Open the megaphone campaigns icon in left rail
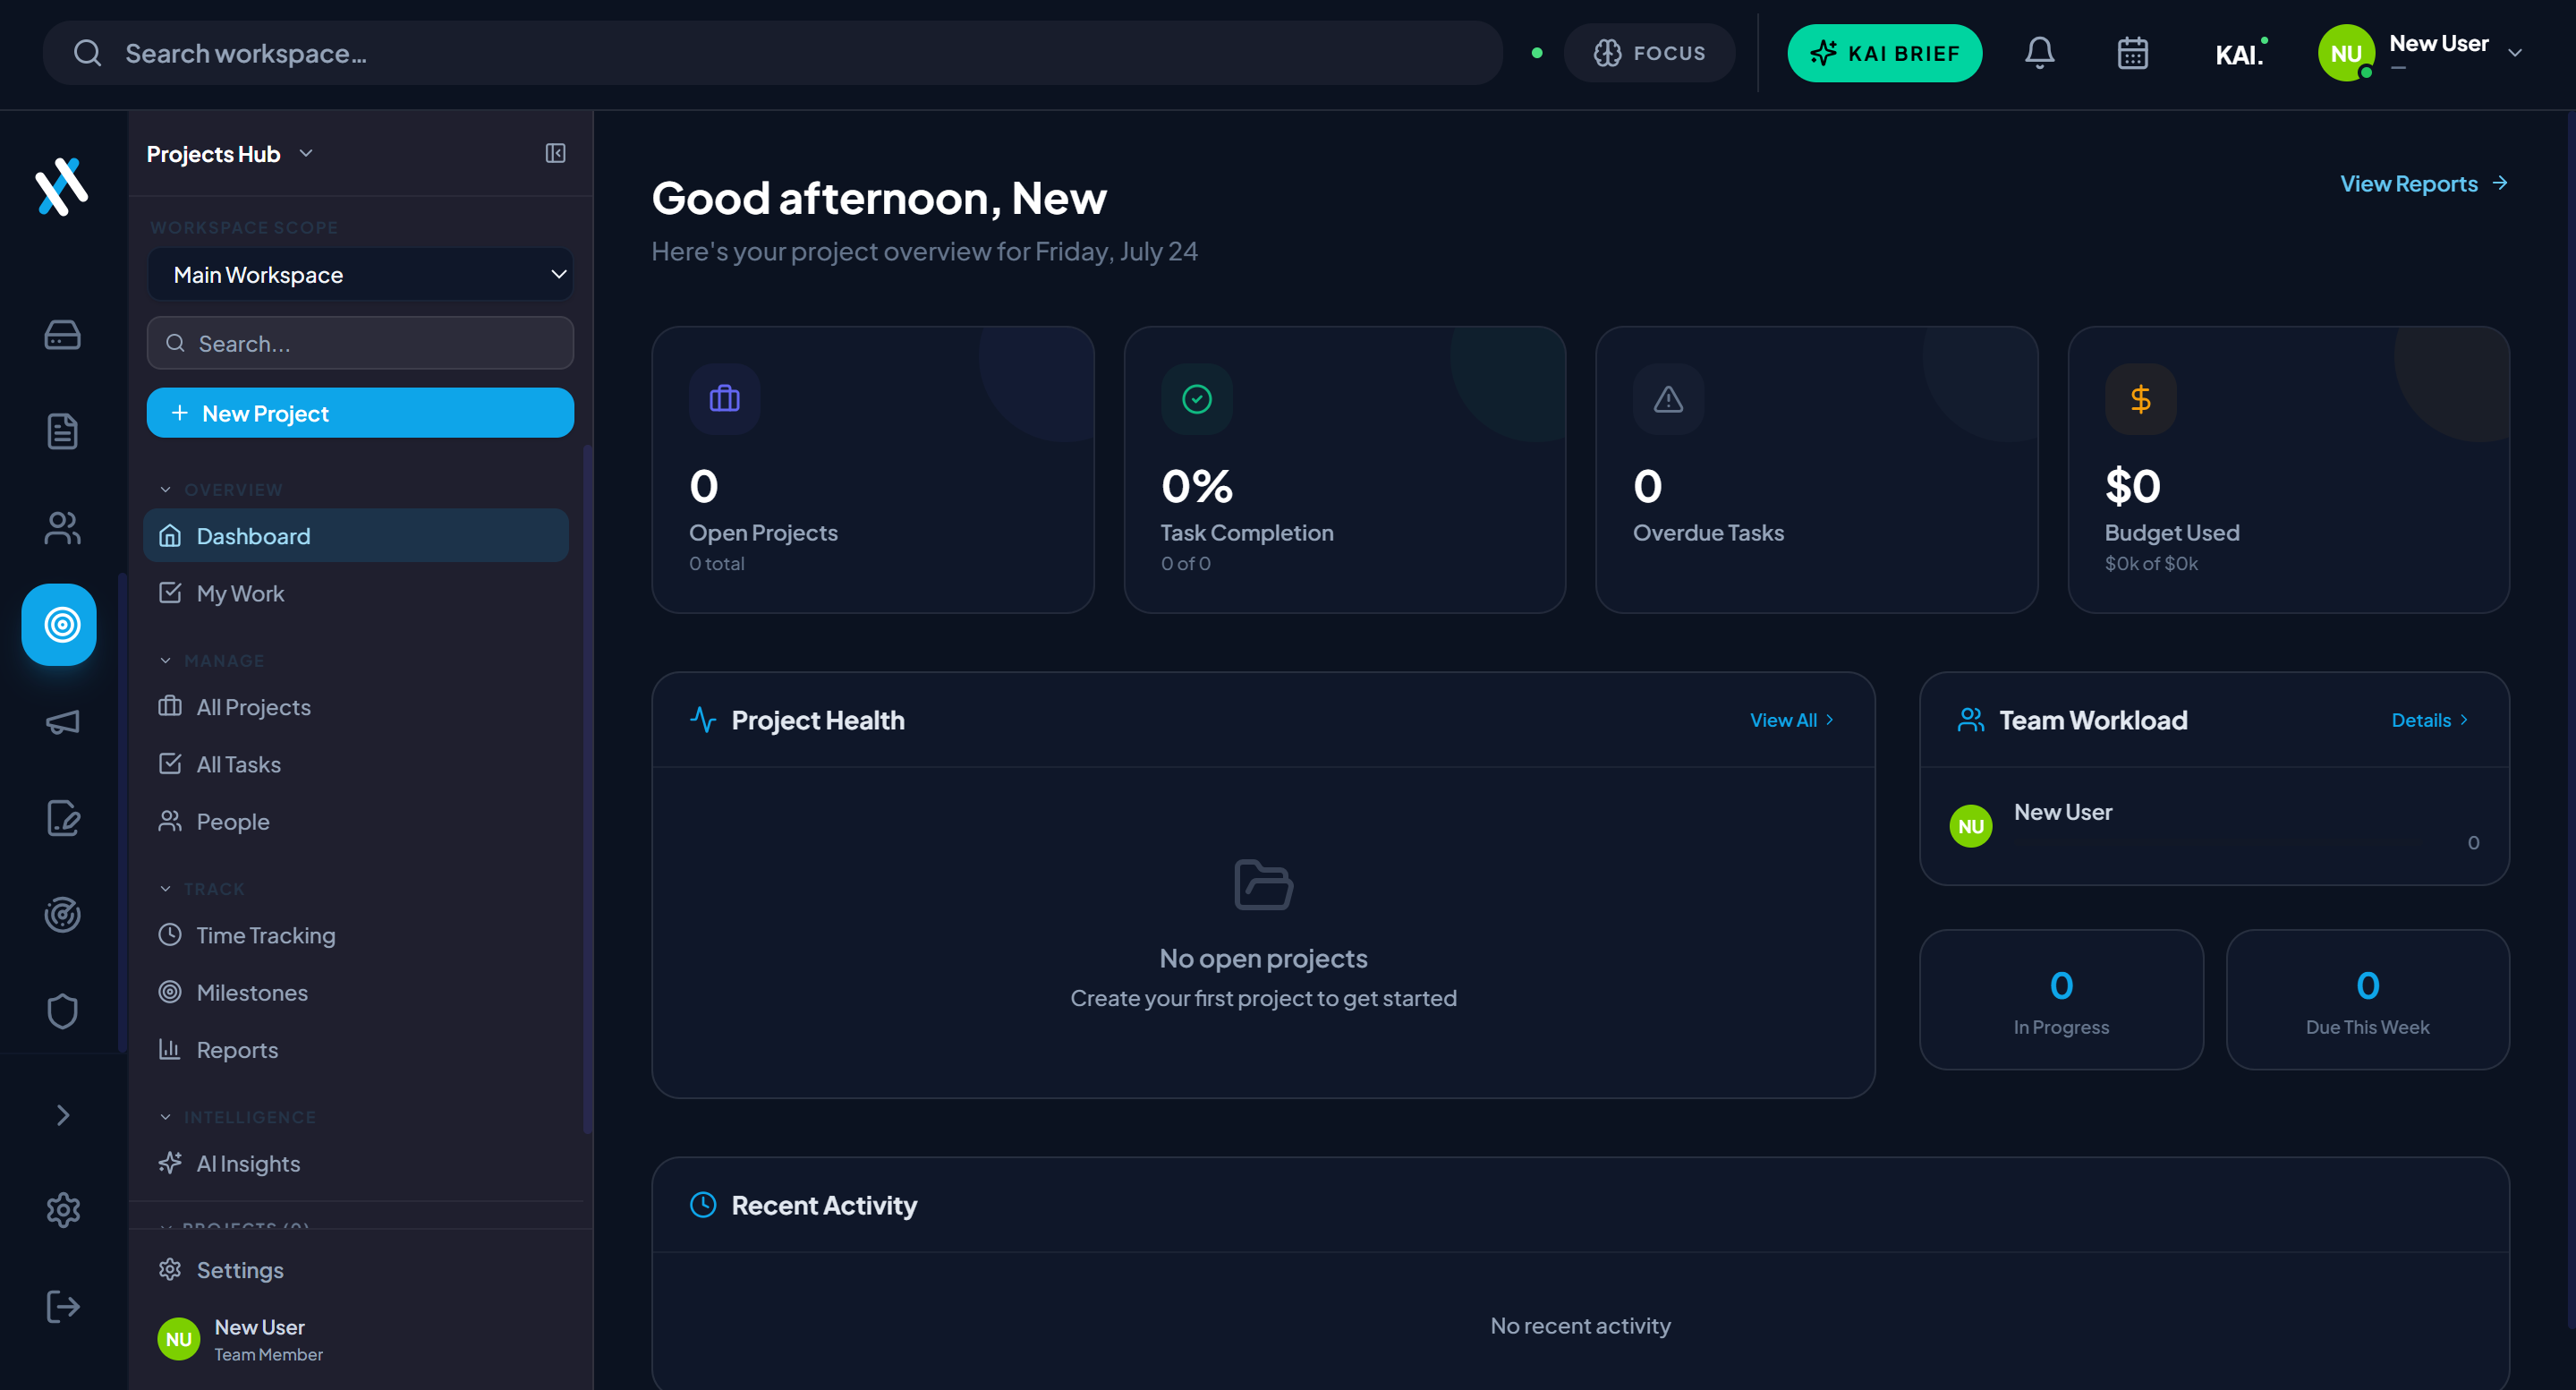Image resolution: width=2576 pixels, height=1390 pixels. click(x=62, y=722)
